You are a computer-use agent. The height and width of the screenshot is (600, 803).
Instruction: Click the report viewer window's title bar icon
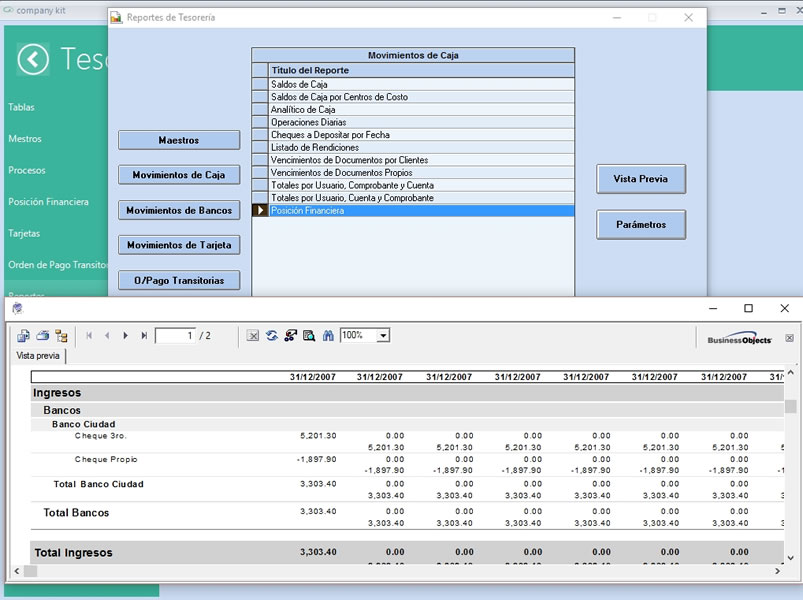click(18, 308)
